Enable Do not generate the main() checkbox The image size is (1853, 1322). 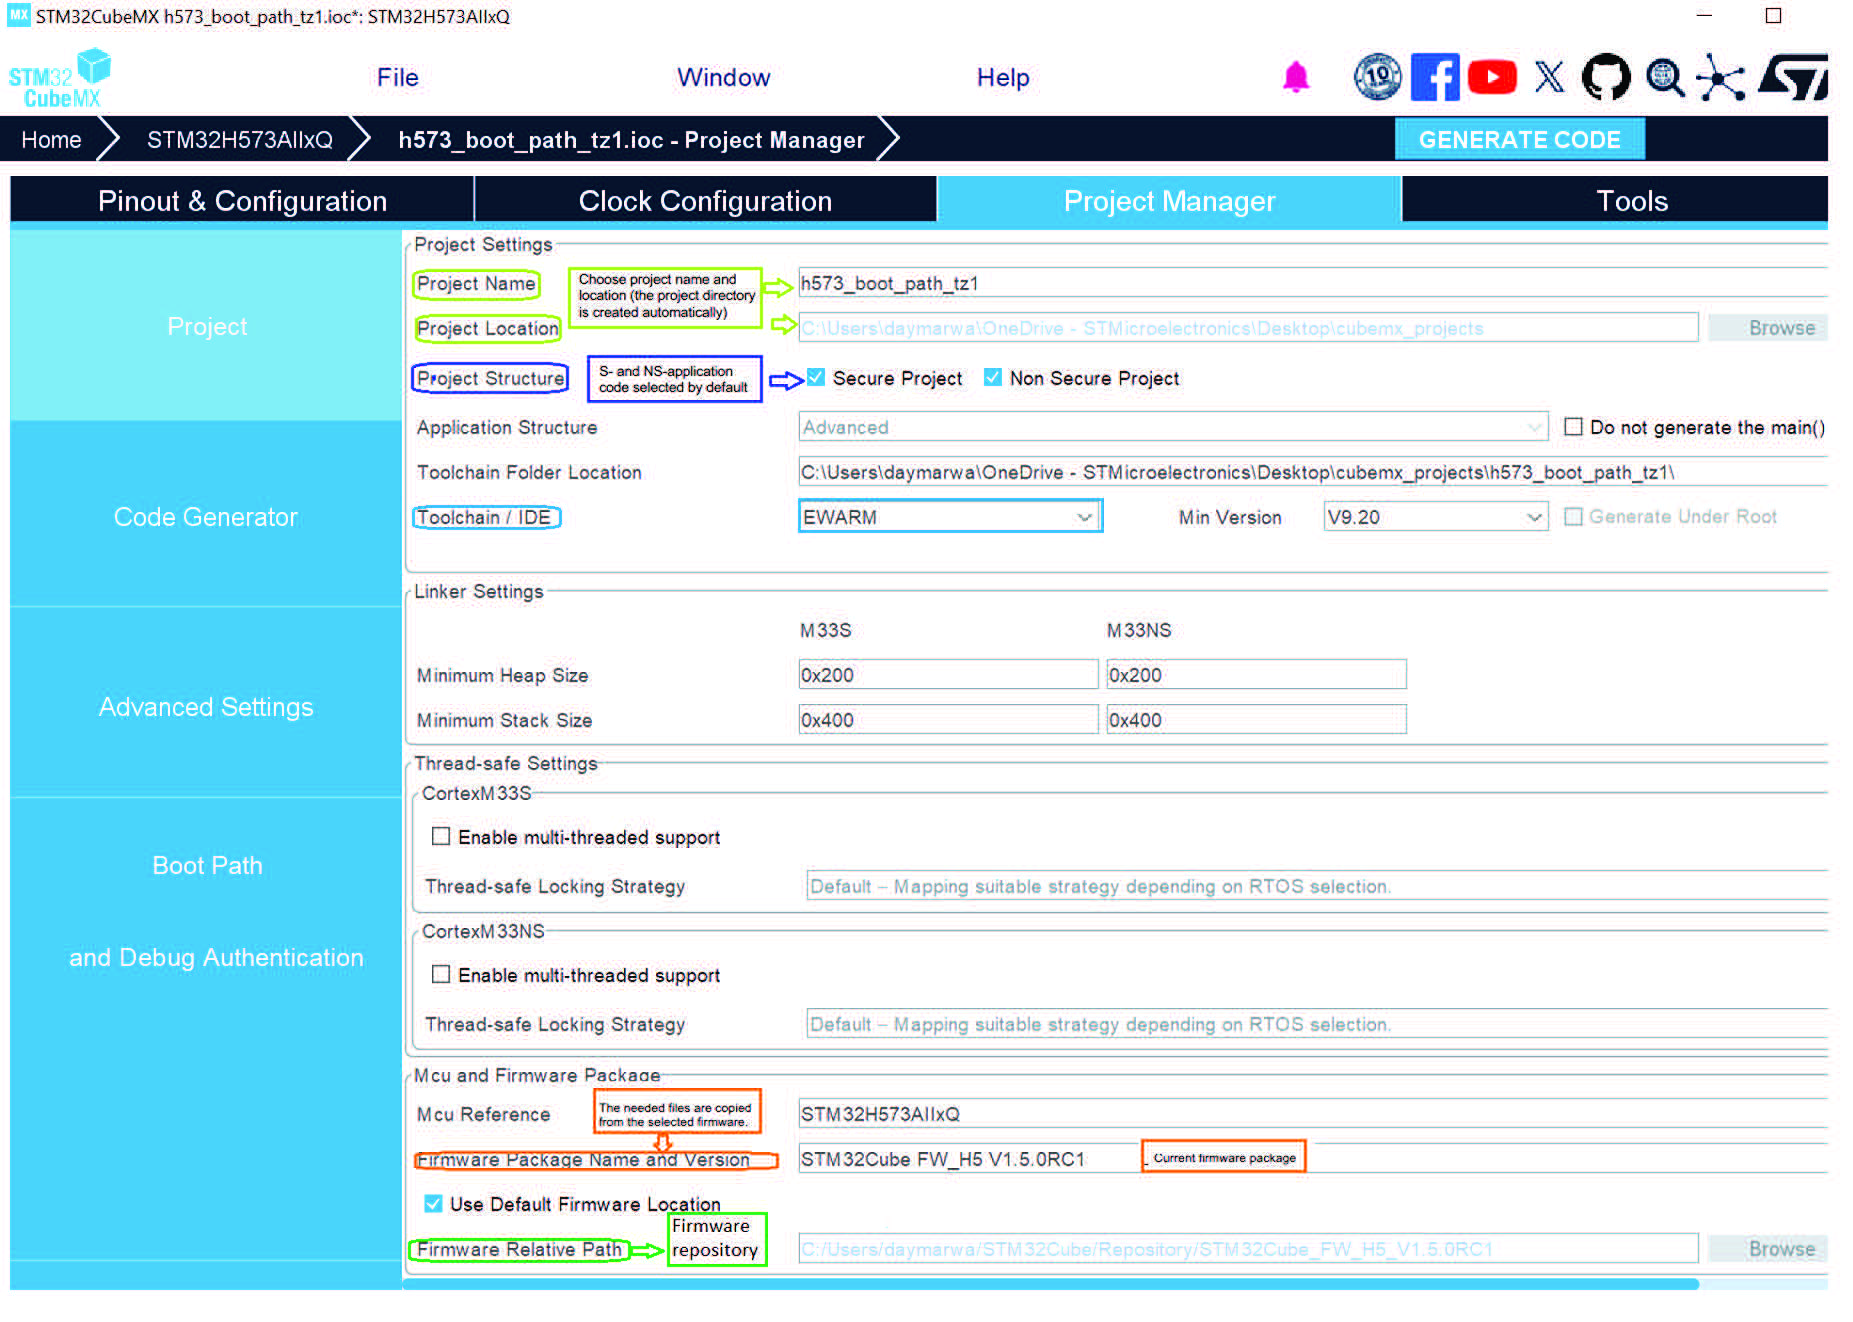[1573, 427]
